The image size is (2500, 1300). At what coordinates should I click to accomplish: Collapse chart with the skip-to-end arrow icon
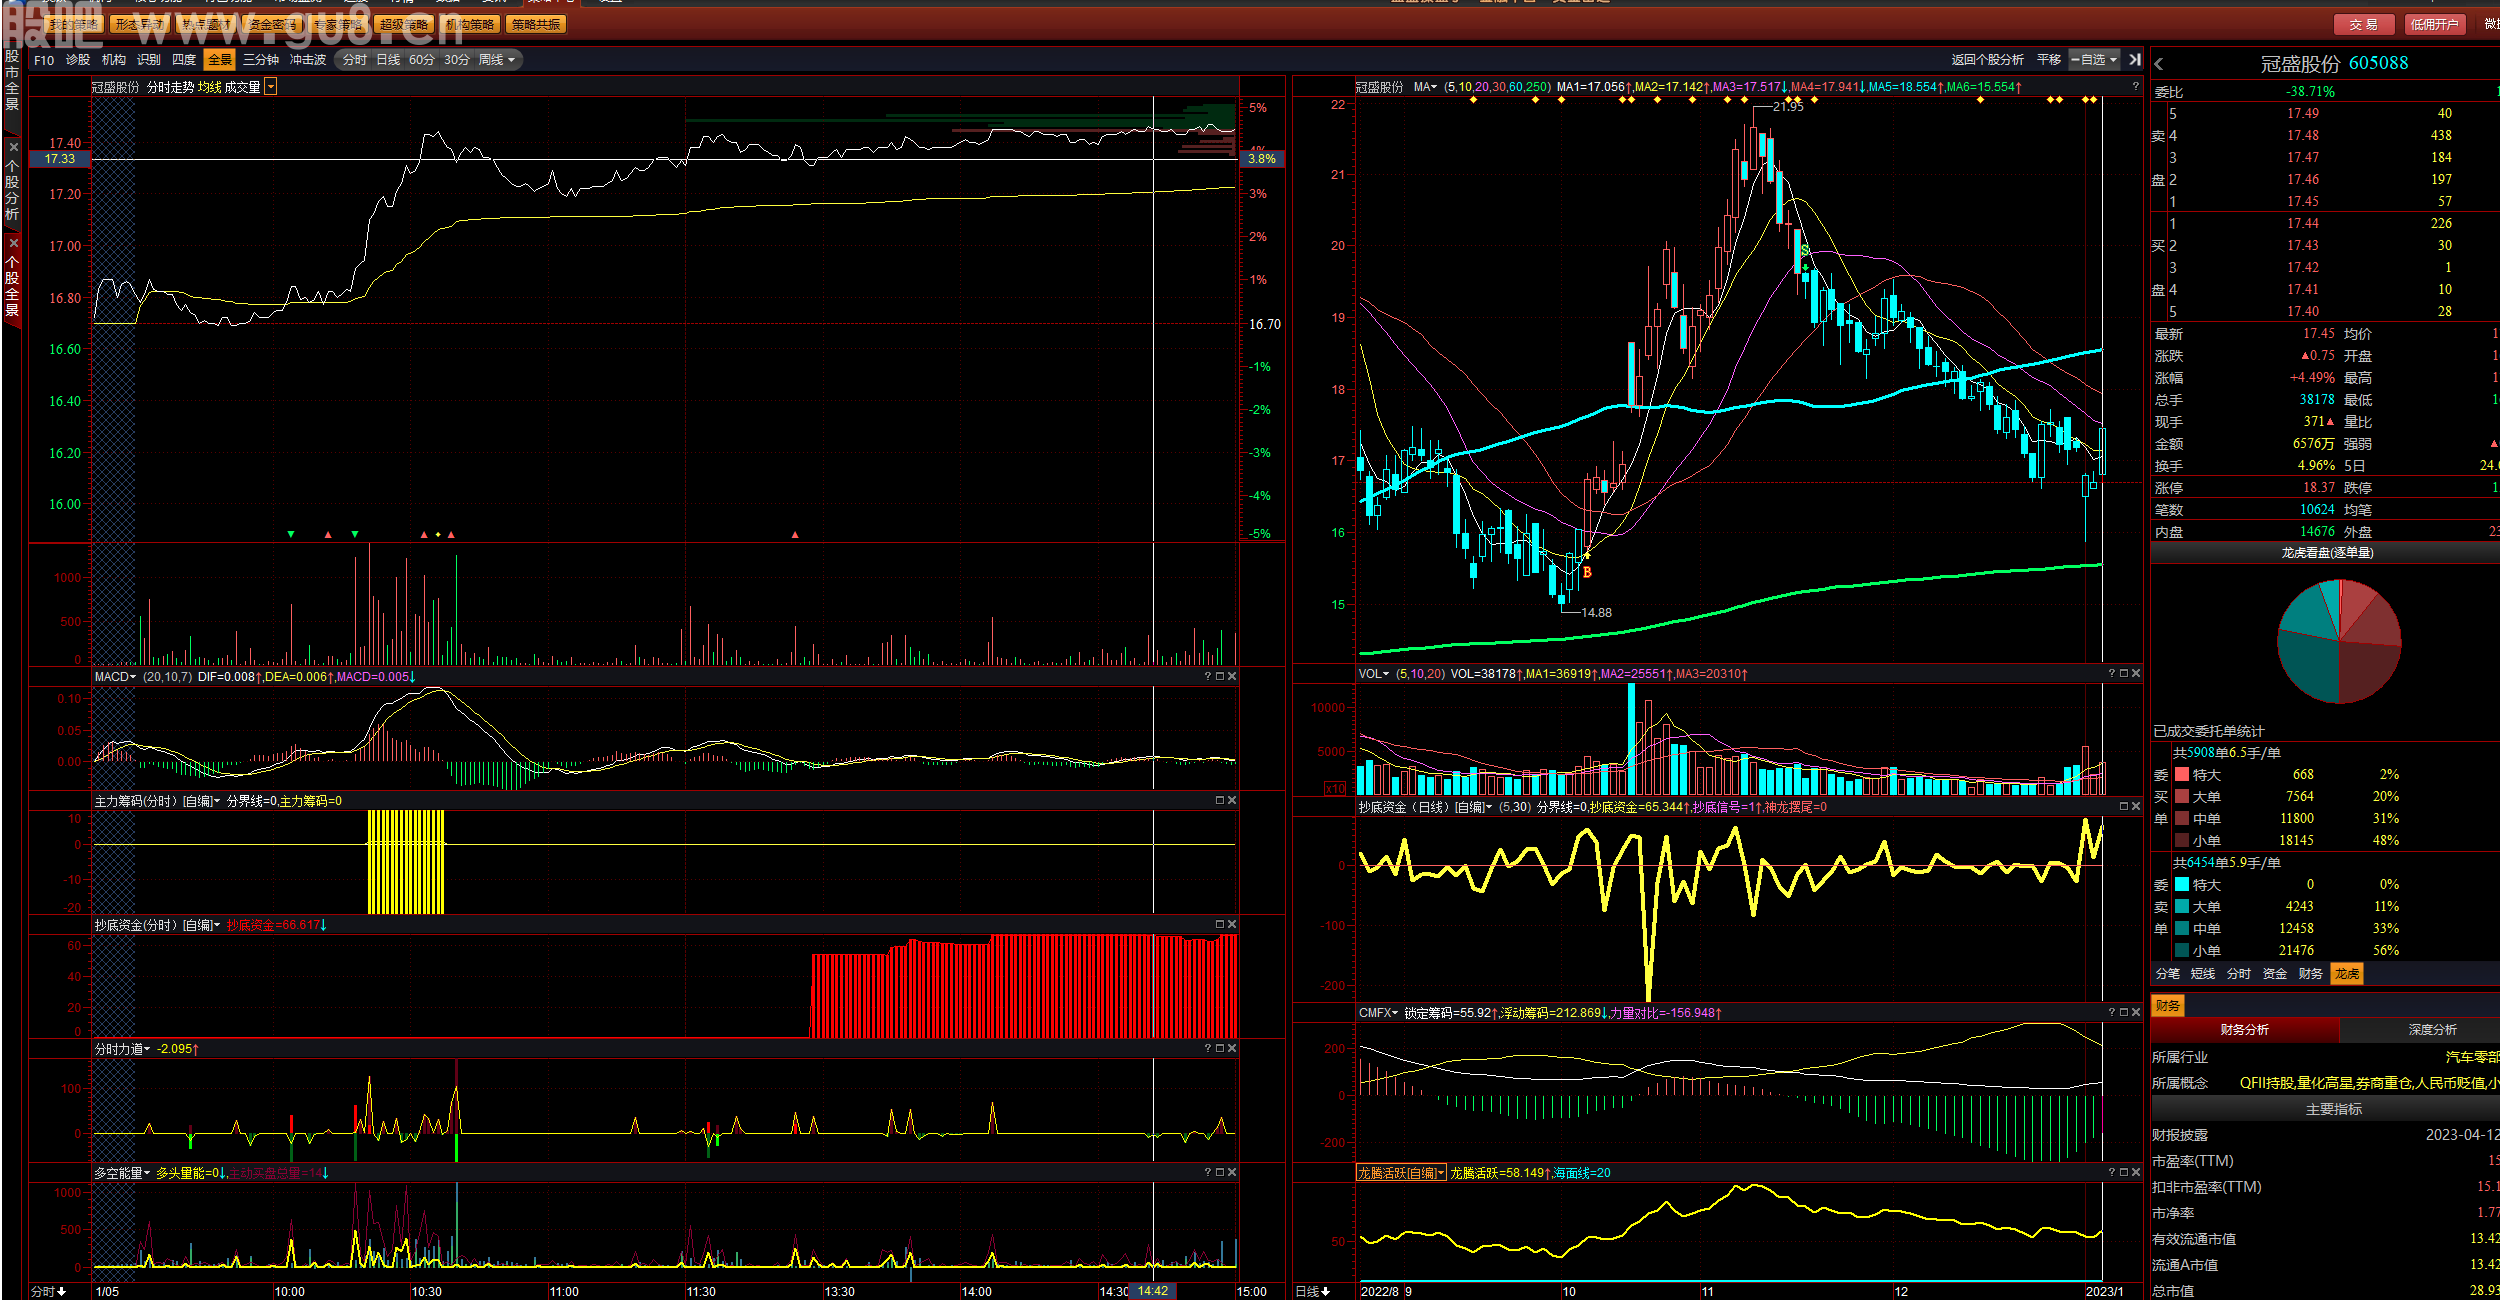pyautogui.click(x=2135, y=60)
